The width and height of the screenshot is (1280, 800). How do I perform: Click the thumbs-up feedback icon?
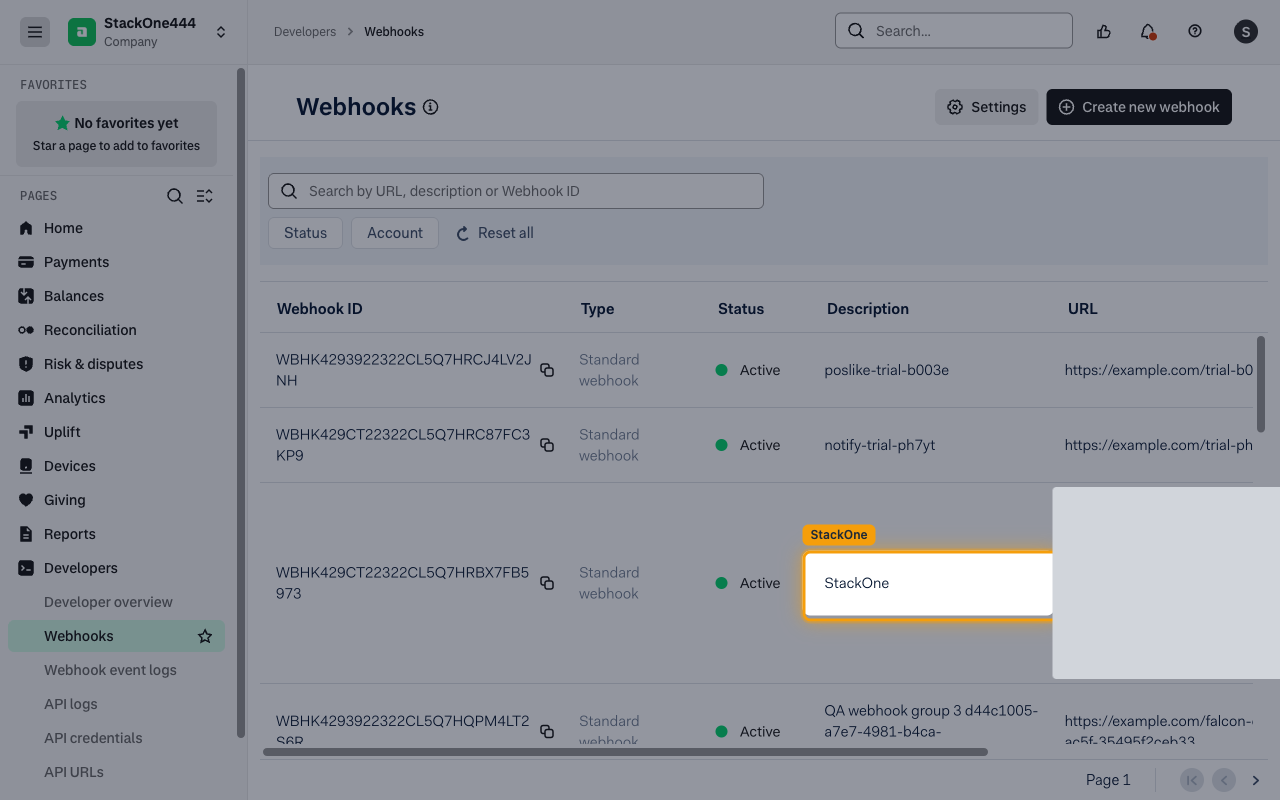coord(1104,32)
